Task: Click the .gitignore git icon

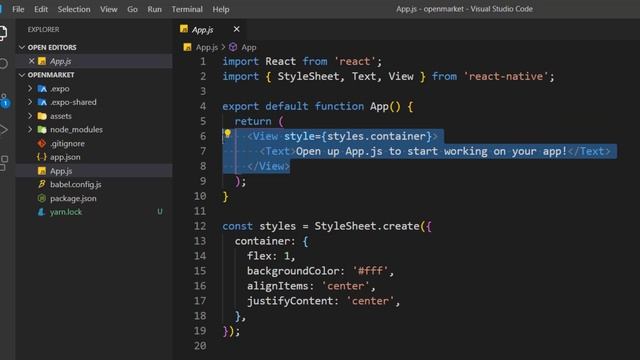Action: (x=42, y=143)
